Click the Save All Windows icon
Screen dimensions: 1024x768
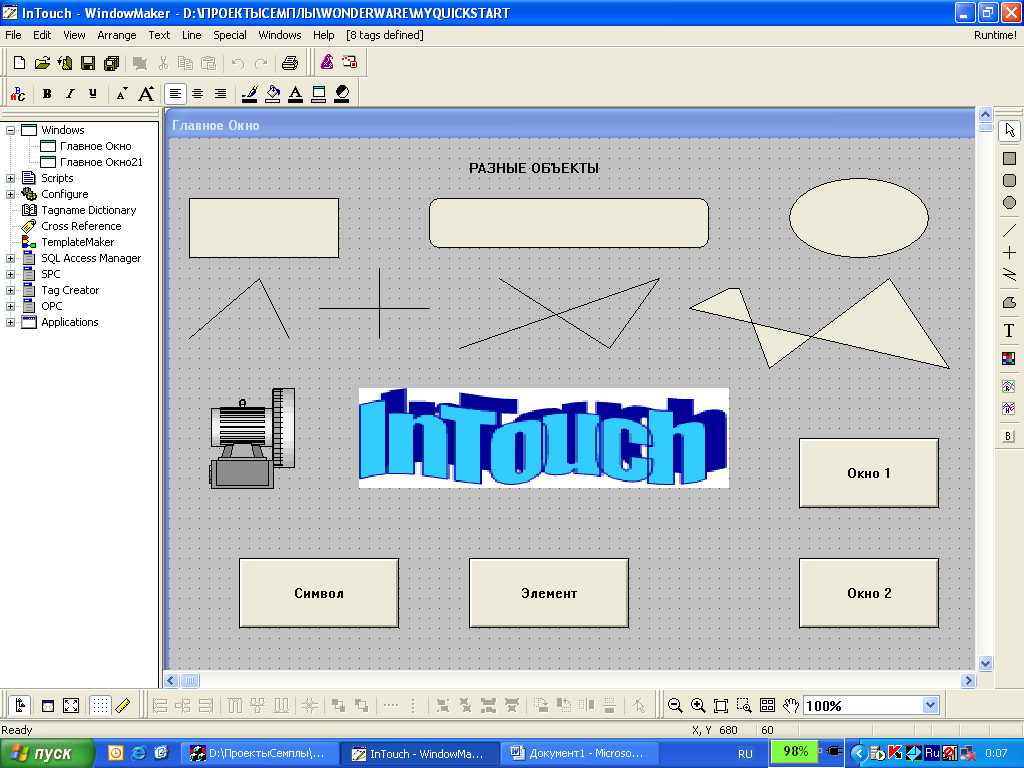(x=111, y=63)
